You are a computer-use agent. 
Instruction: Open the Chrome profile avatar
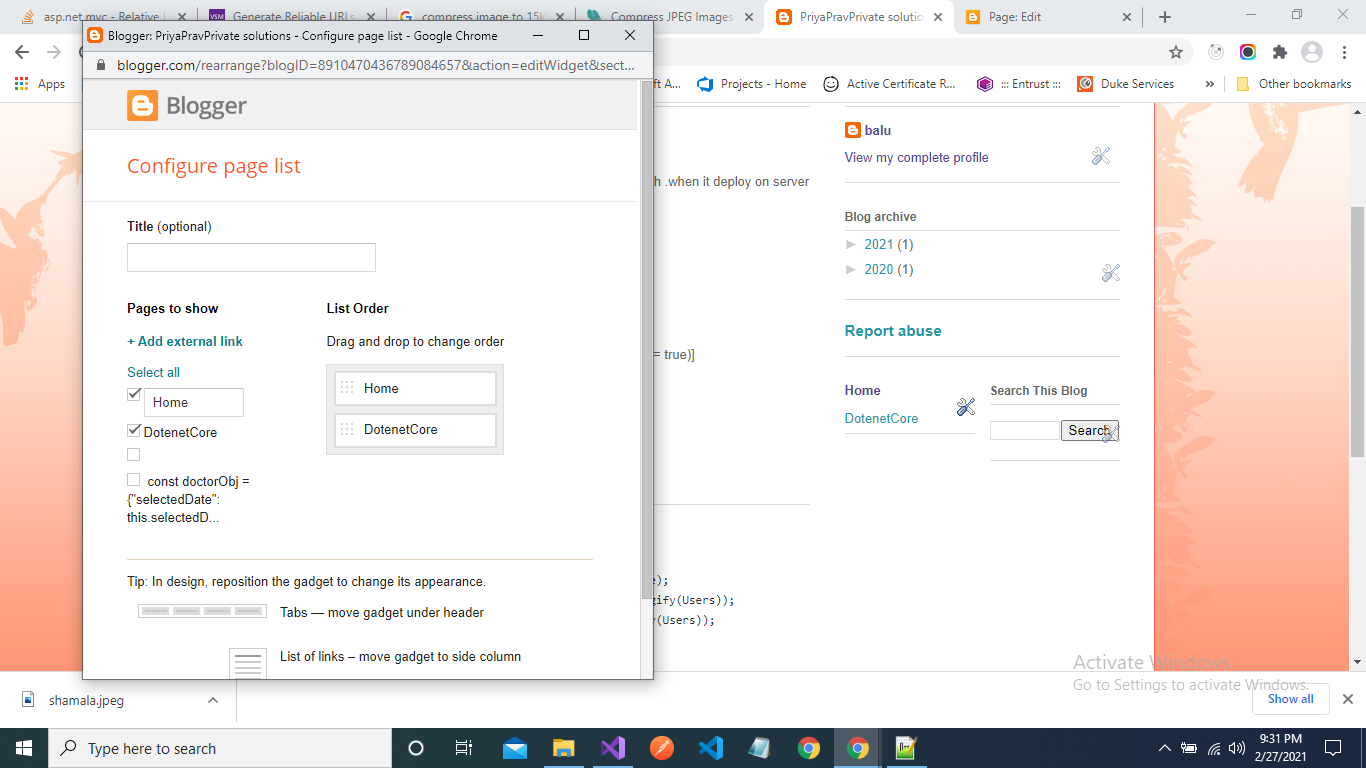1311,52
